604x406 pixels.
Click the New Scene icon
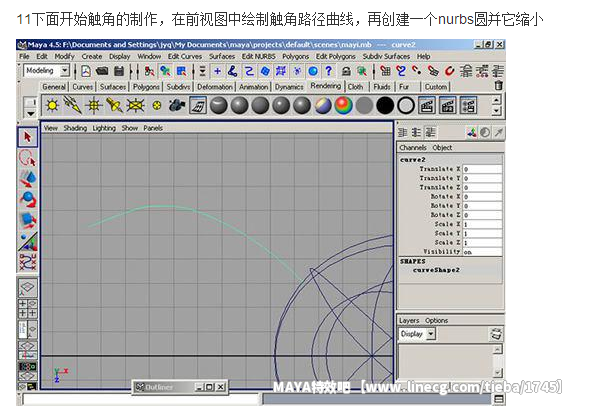point(86,71)
